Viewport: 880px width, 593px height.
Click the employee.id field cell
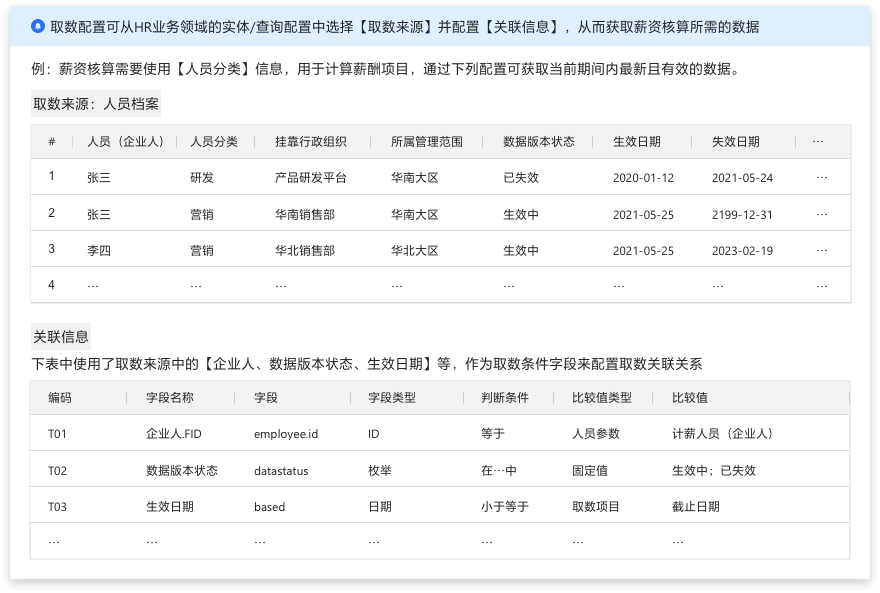pyautogui.click(x=286, y=434)
